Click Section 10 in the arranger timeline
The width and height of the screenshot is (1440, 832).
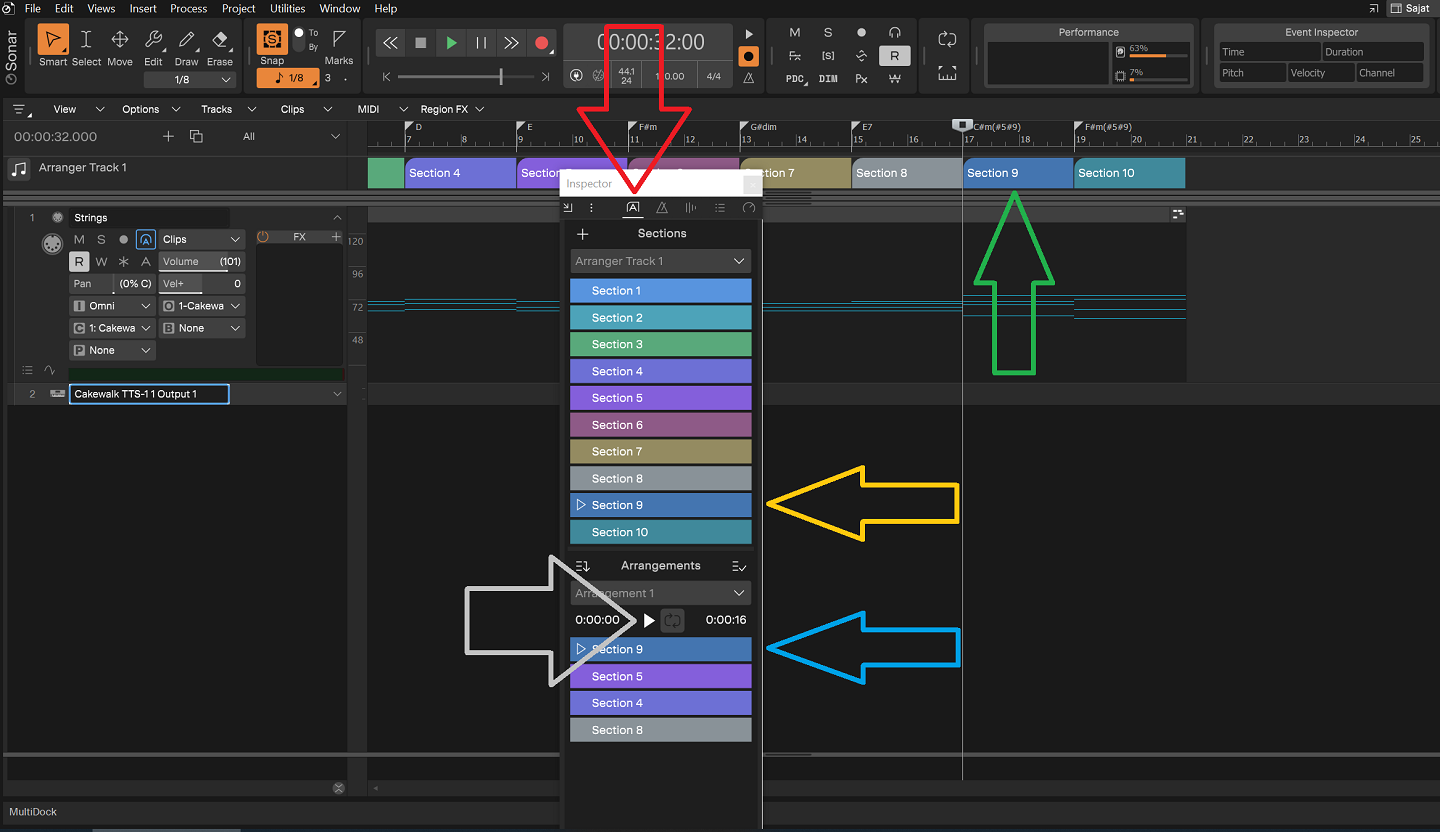[x=1128, y=173]
